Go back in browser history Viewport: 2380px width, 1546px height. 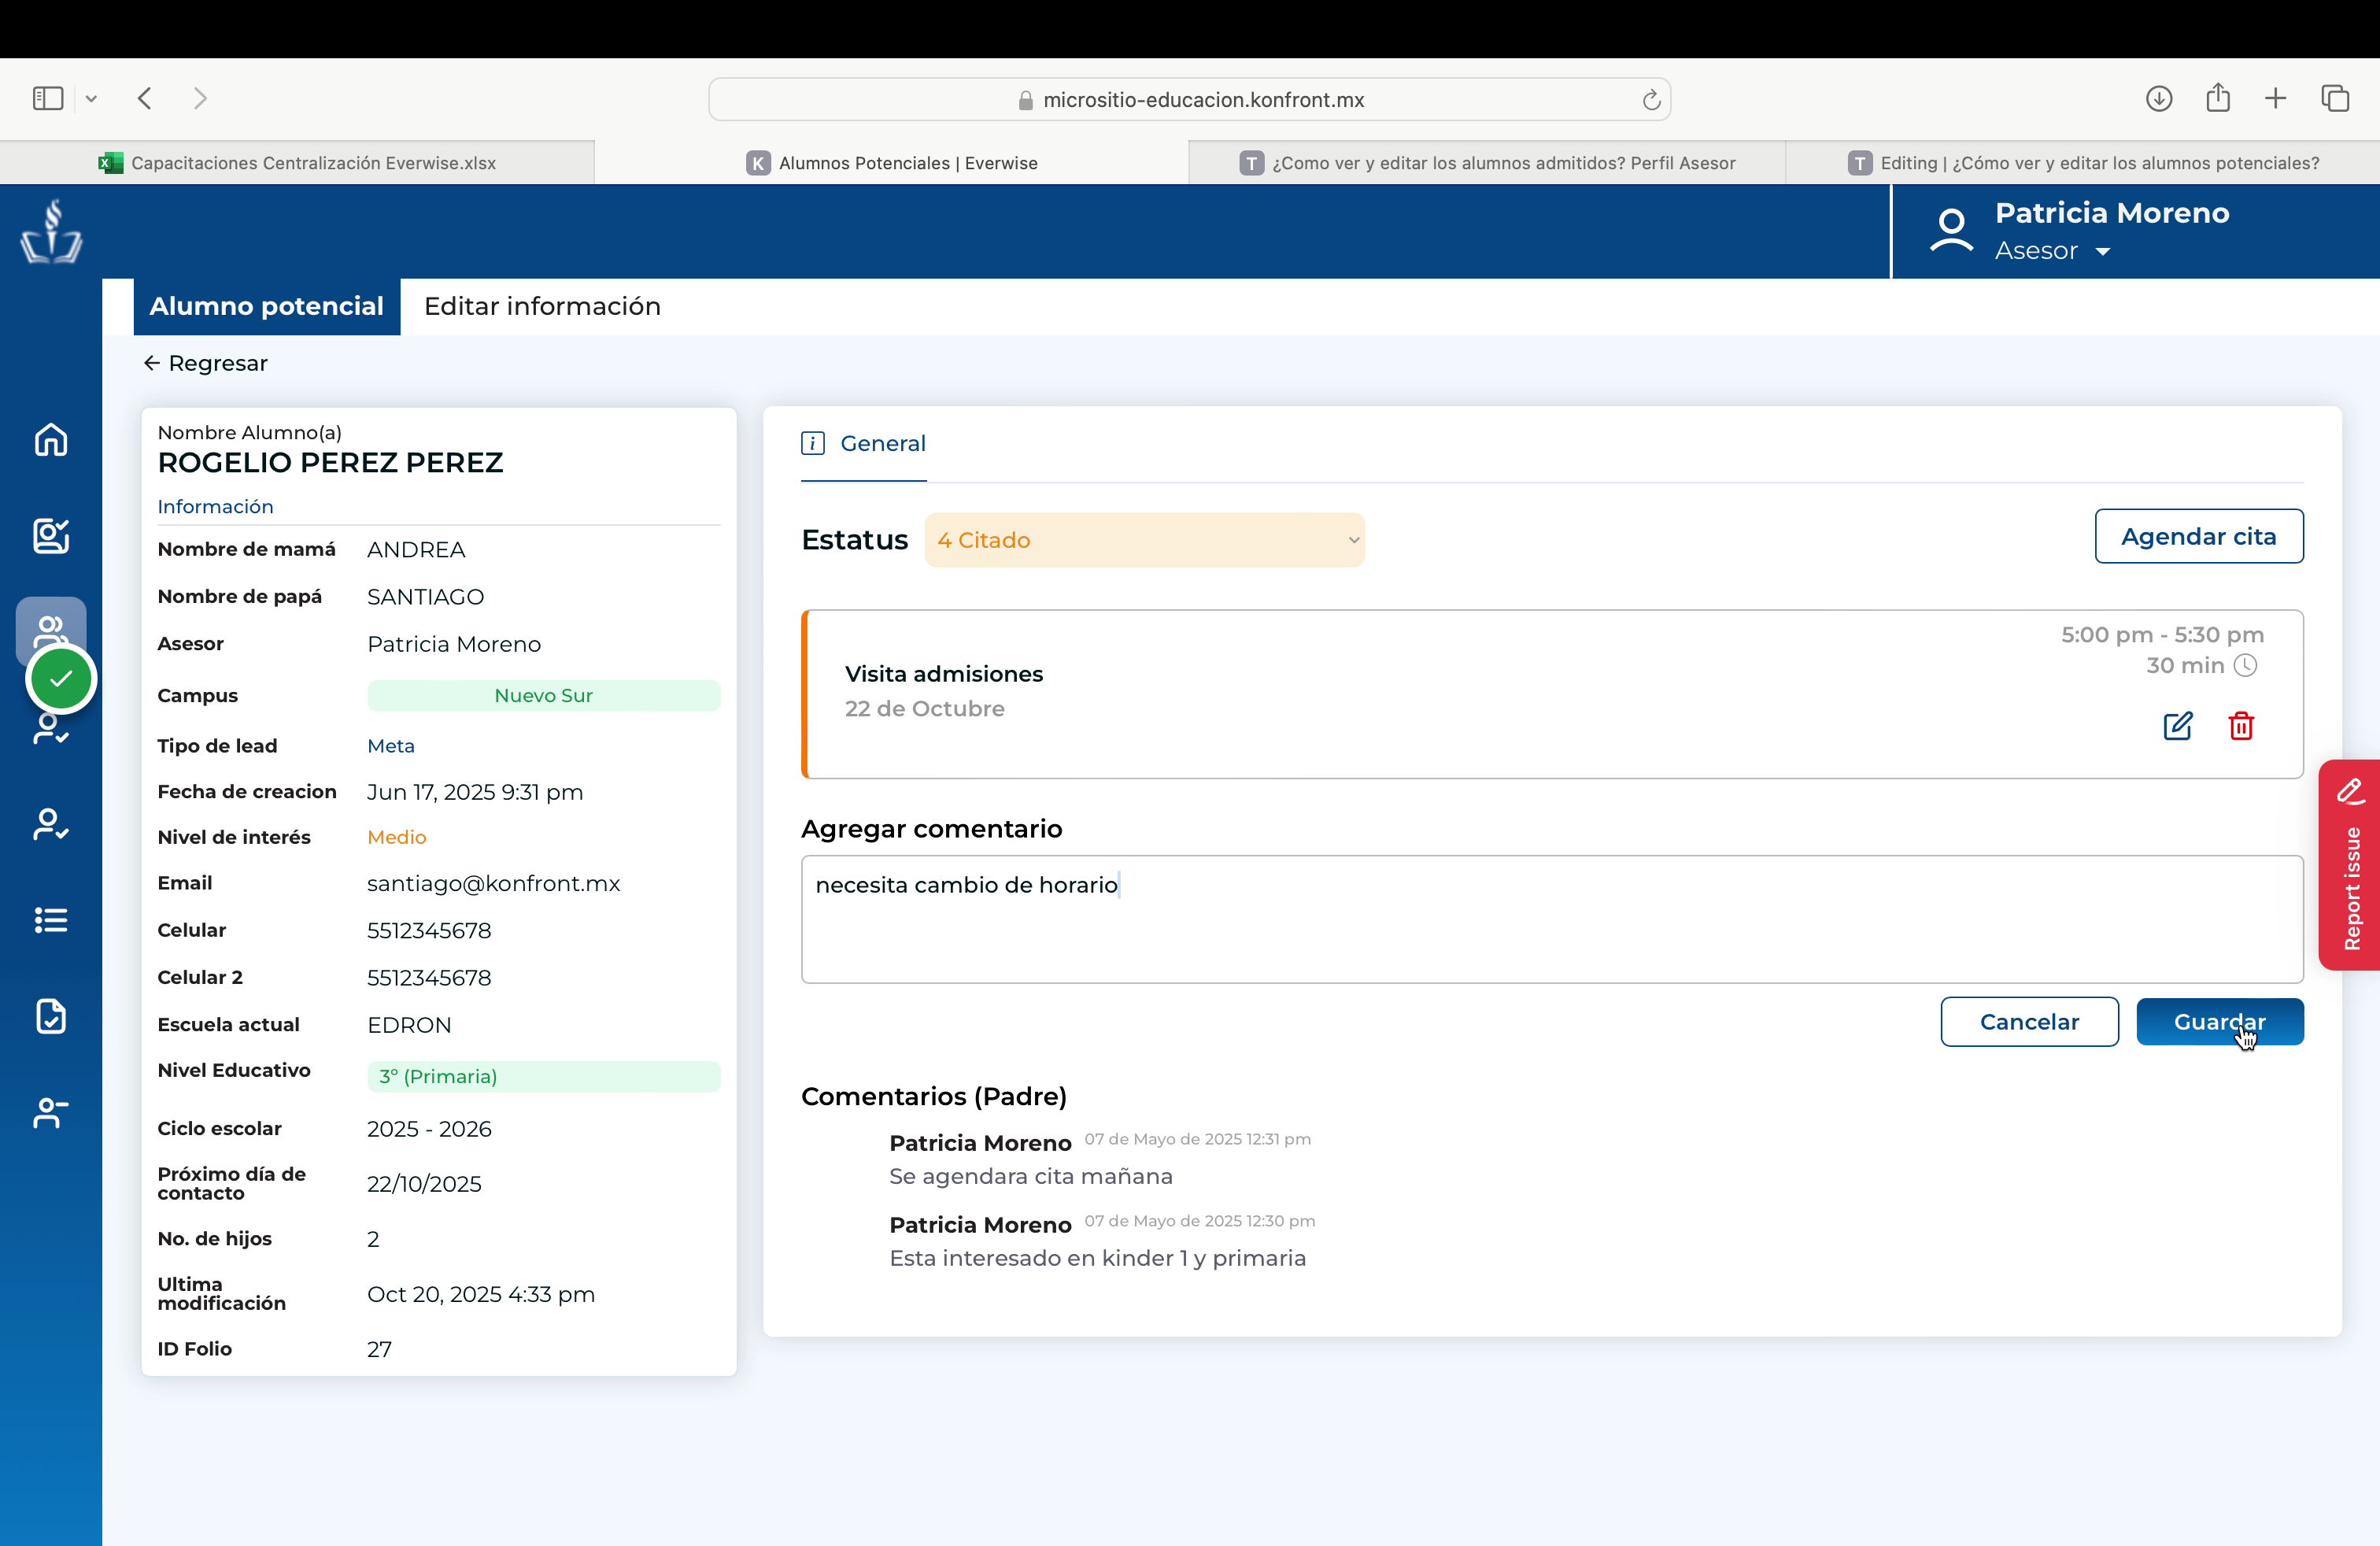click(145, 98)
